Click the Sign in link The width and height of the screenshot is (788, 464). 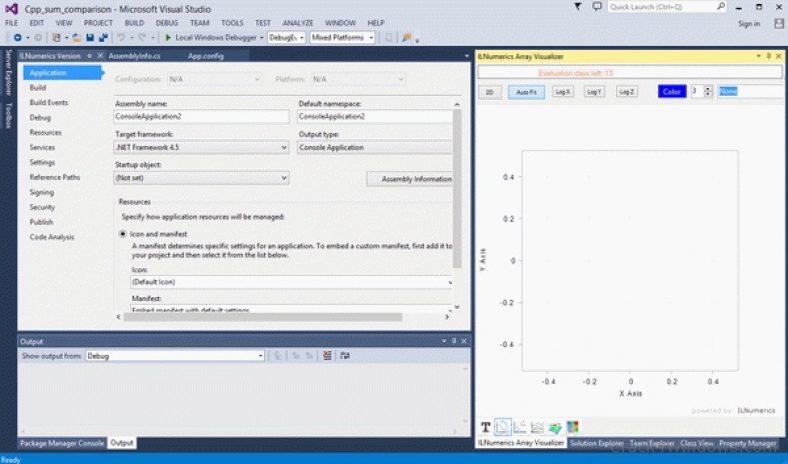749,24
